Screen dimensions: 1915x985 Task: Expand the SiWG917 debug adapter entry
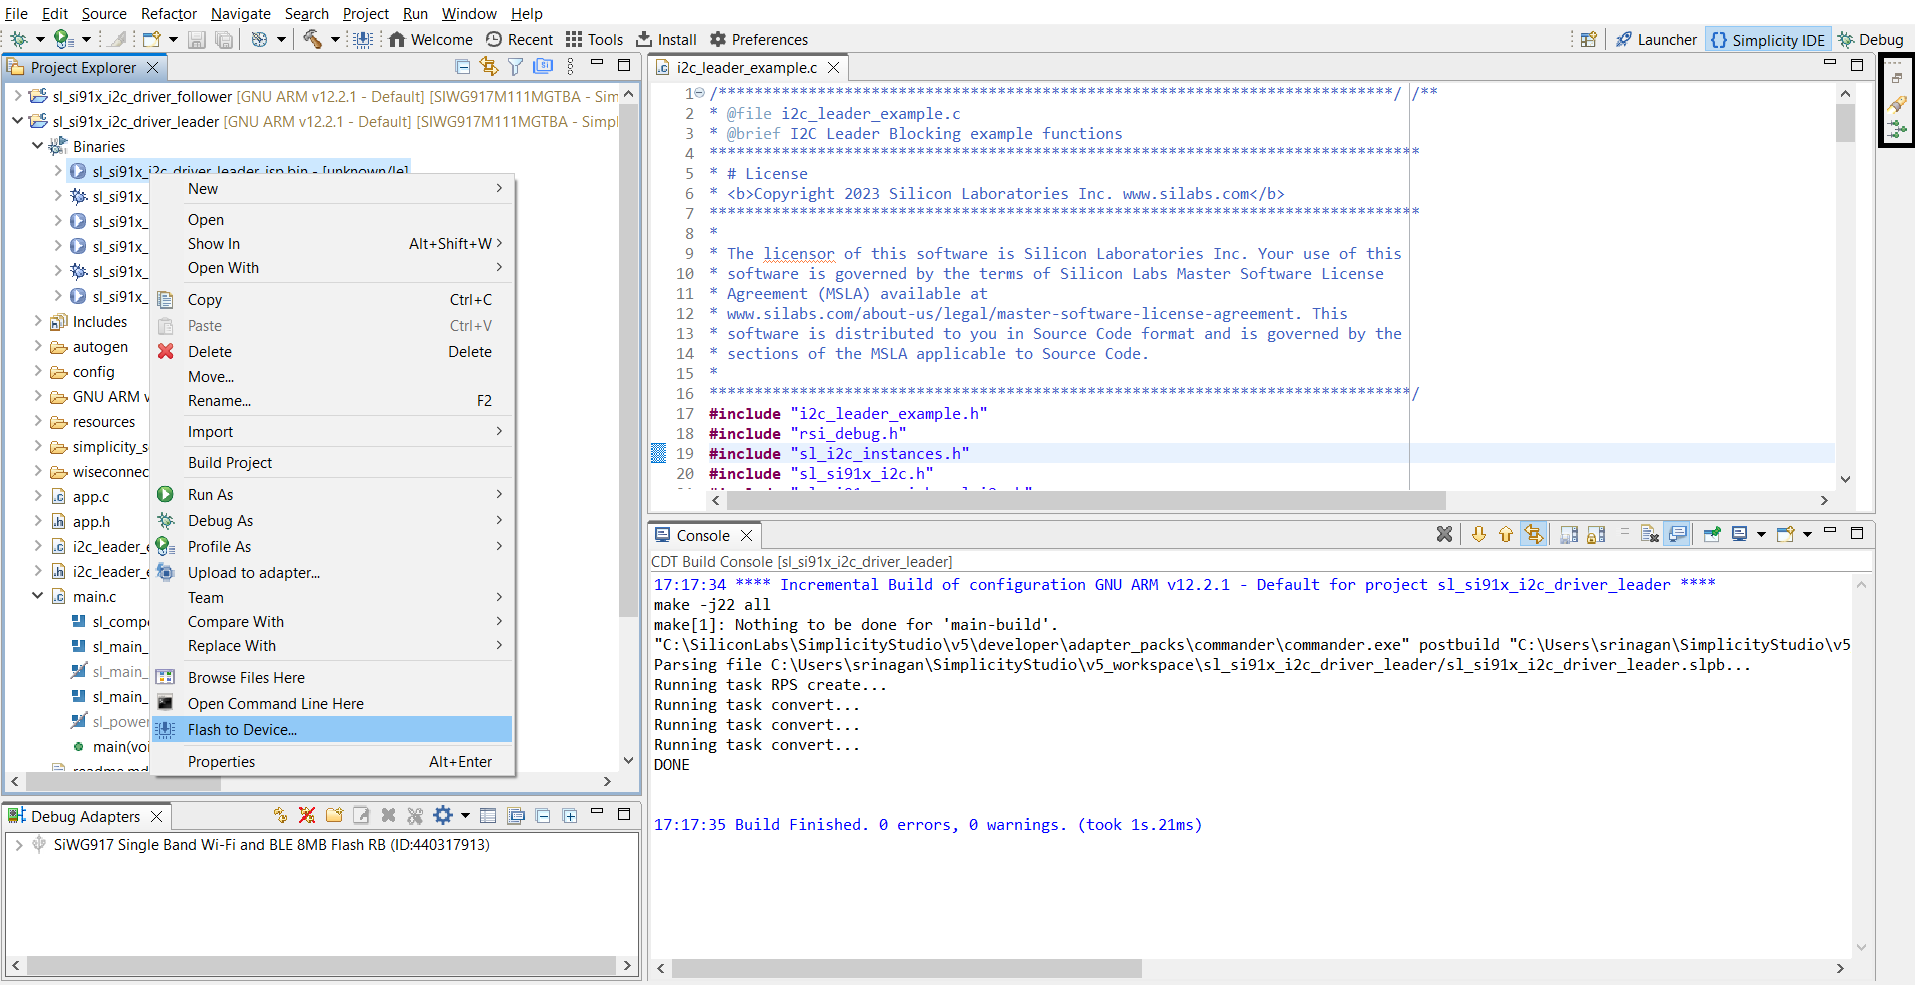[18, 845]
